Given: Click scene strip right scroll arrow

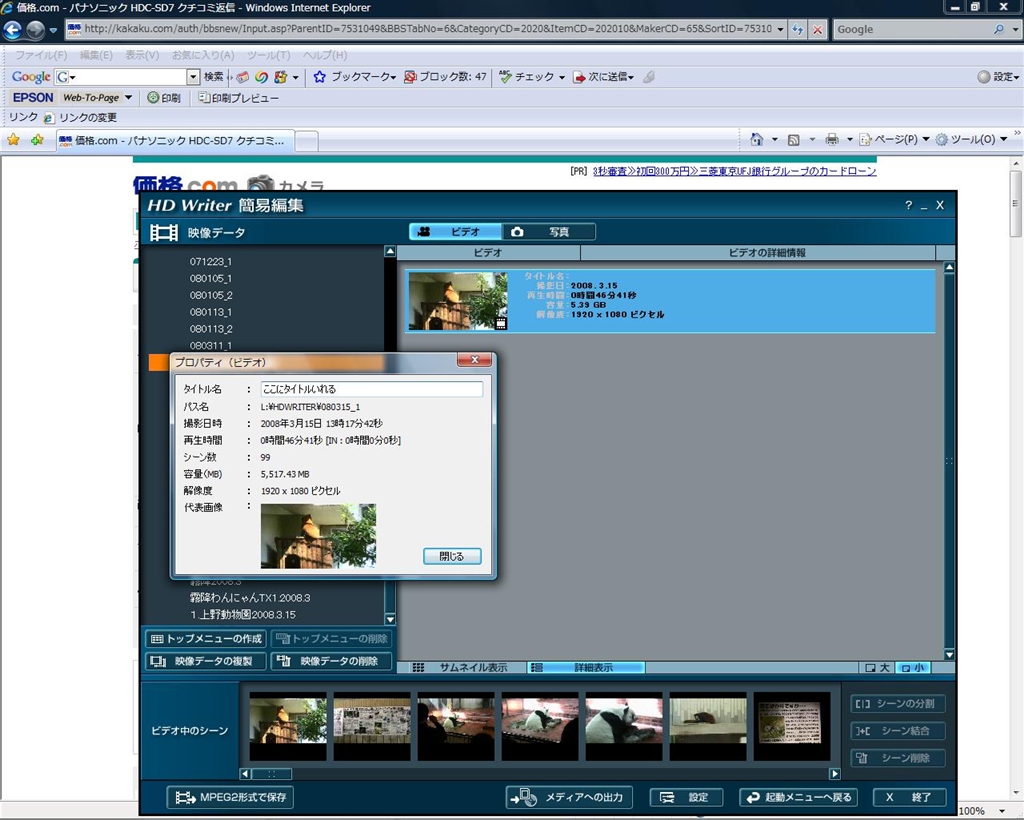Looking at the screenshot, I should pyautogui.click(x=835, y=774).
